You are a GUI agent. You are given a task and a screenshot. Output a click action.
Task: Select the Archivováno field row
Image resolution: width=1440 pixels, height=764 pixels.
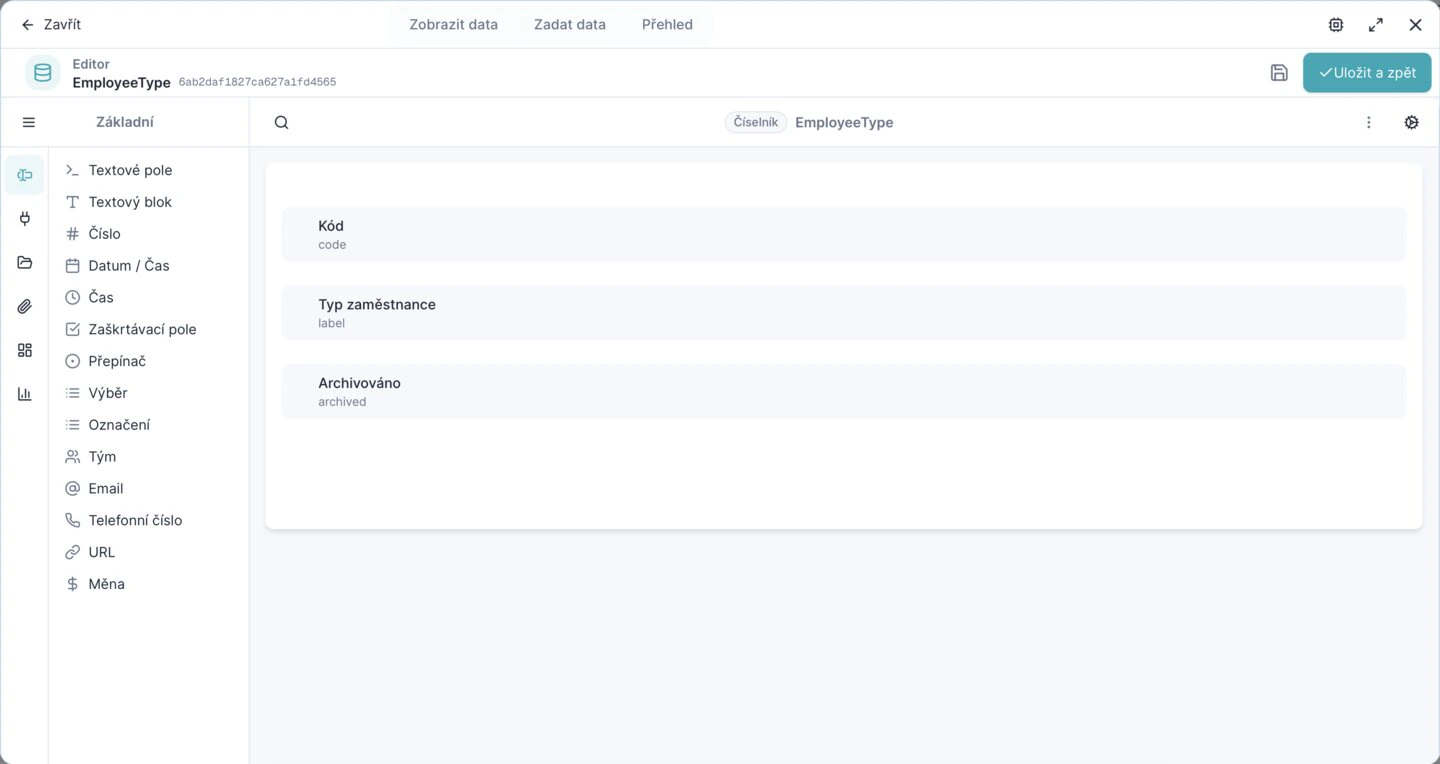click(x=843, y=391)
